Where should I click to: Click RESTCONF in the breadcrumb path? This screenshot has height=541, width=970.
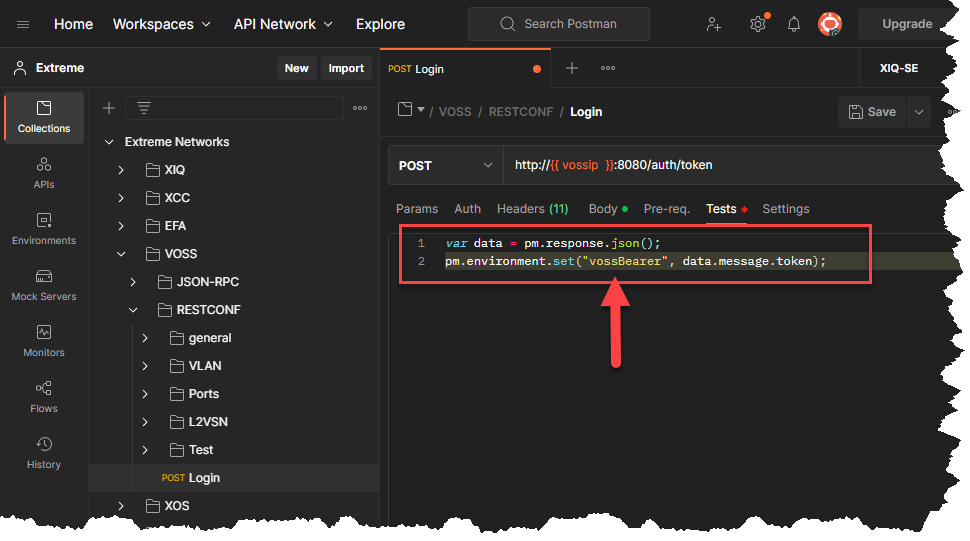(x=521, y=112)
